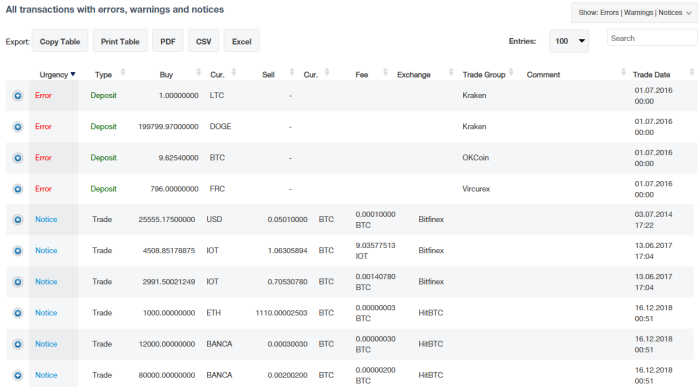Open row details icon for OKCoin BTC deposit

point(17,158)
